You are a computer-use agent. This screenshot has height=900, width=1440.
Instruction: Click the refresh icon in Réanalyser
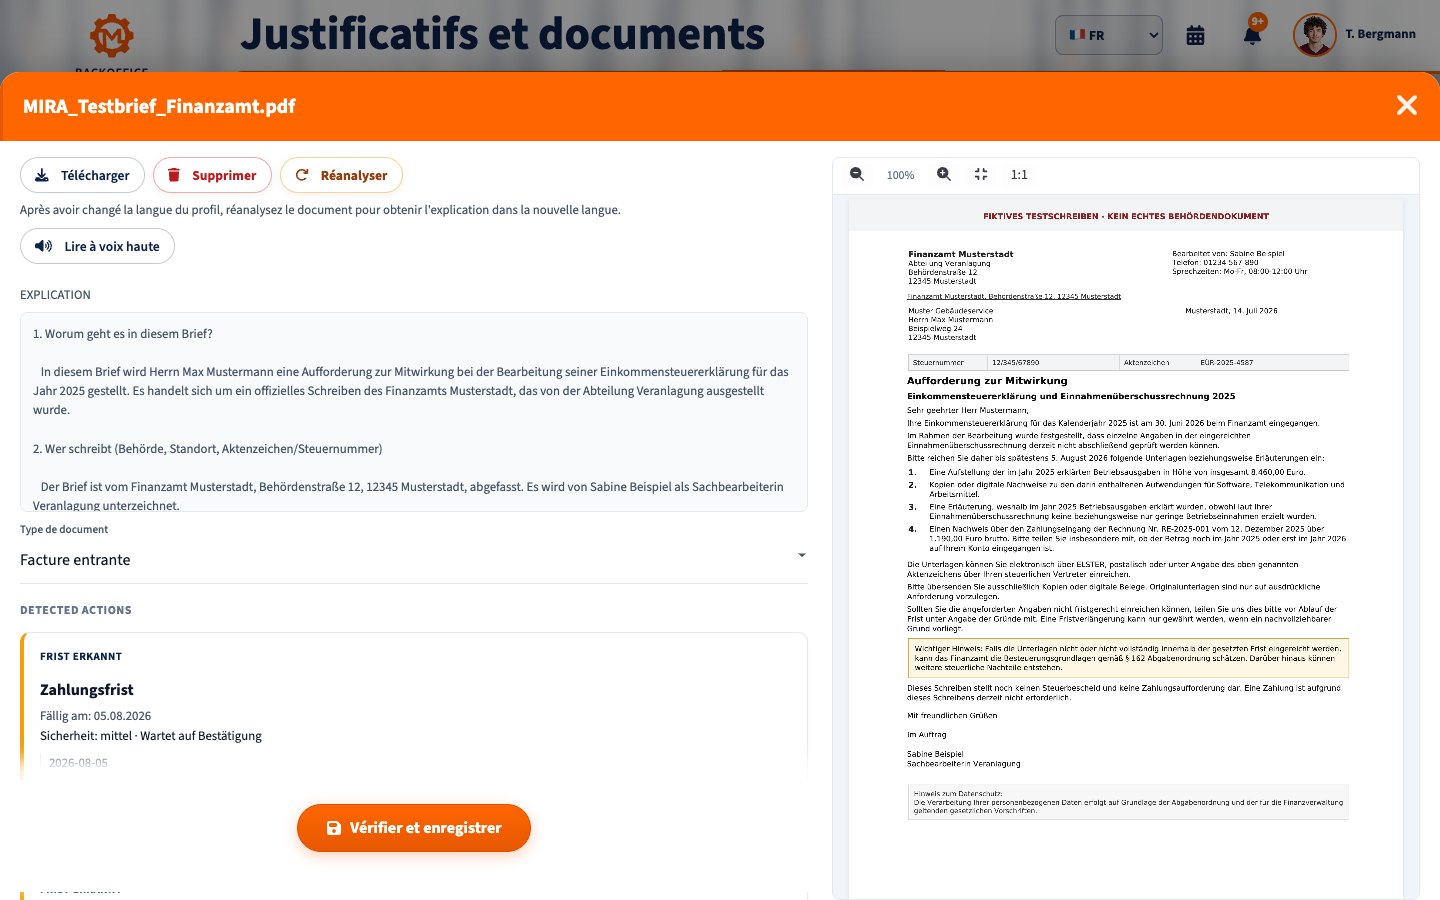(302, 175)
